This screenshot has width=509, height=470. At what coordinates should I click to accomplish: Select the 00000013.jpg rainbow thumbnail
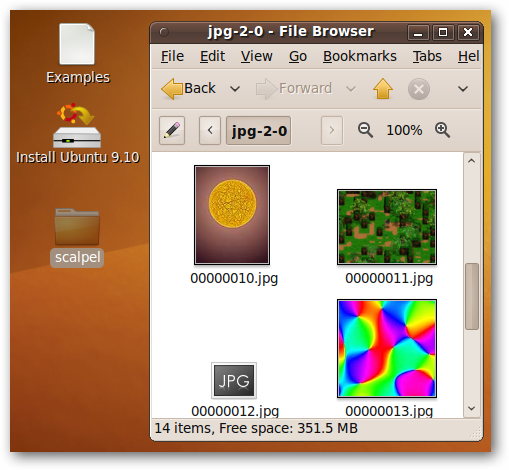[387, 349]
